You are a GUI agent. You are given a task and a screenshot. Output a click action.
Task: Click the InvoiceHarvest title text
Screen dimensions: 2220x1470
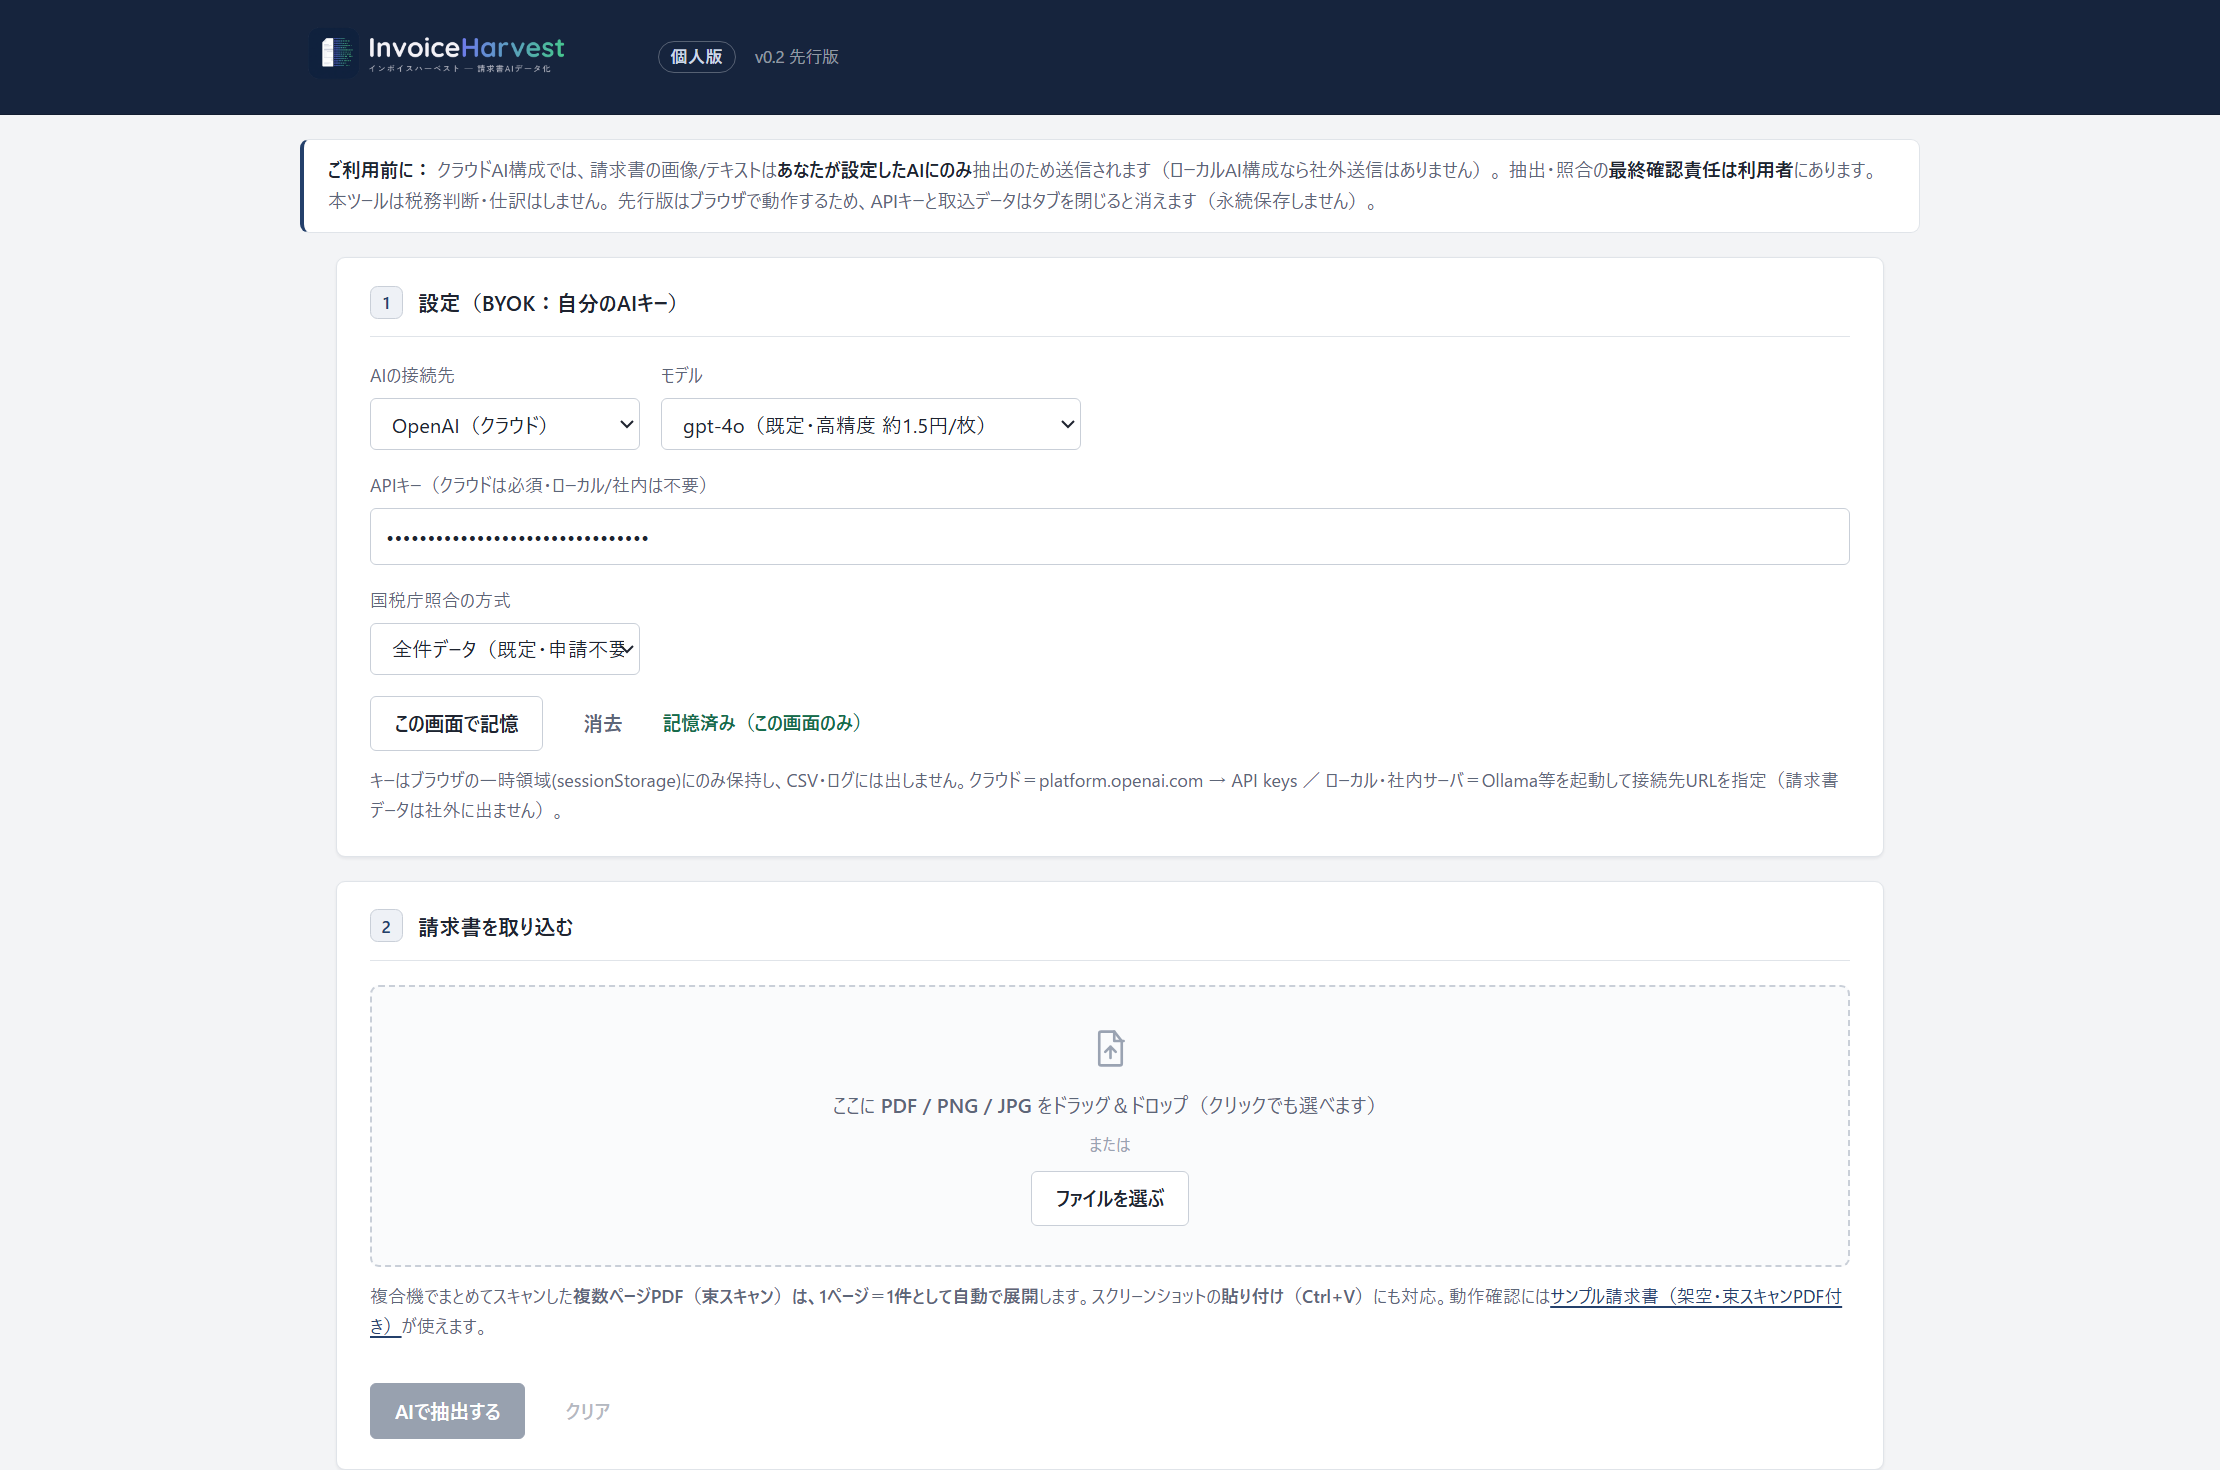(466, 48)
